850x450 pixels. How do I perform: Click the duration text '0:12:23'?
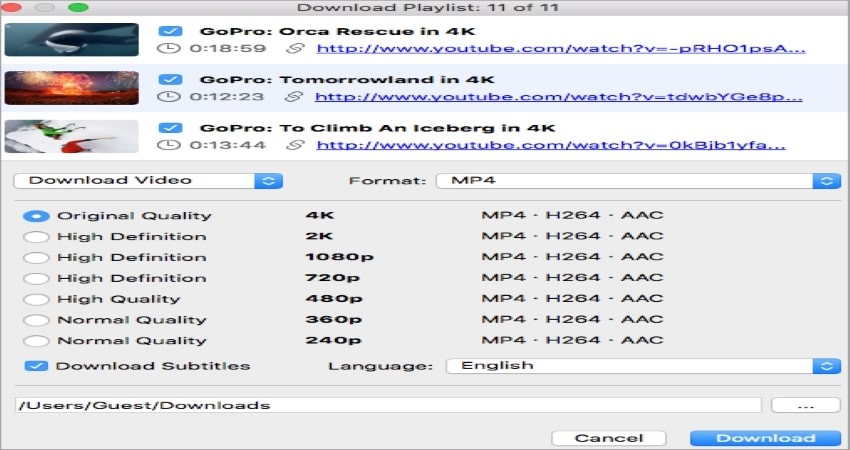[x=227, y=97]
